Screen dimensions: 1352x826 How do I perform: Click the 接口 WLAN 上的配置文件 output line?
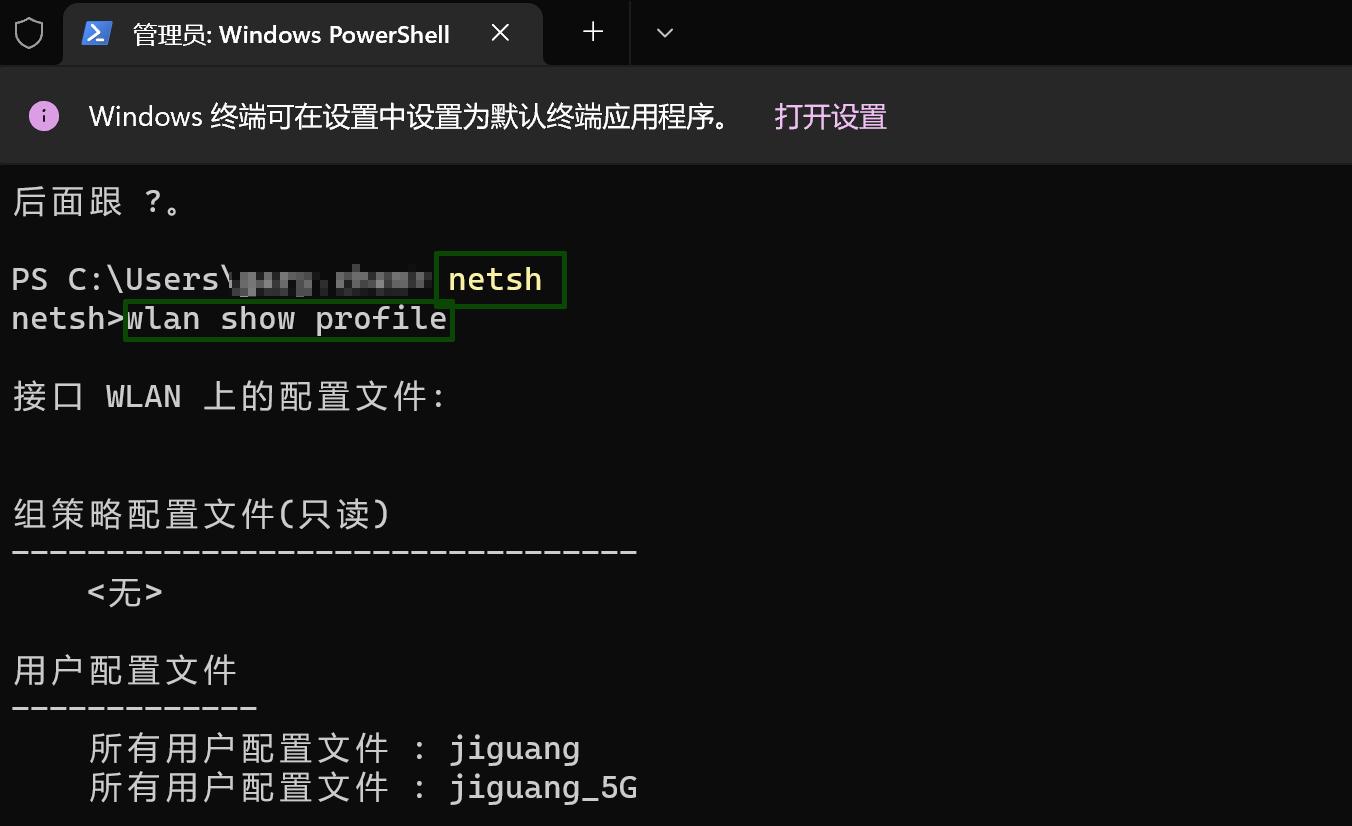point(229,396)
